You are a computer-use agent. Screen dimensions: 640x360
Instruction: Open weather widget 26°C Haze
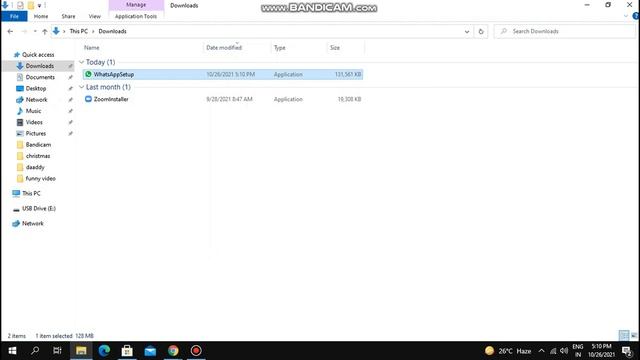pyautogui.click(x=508, y=351)
